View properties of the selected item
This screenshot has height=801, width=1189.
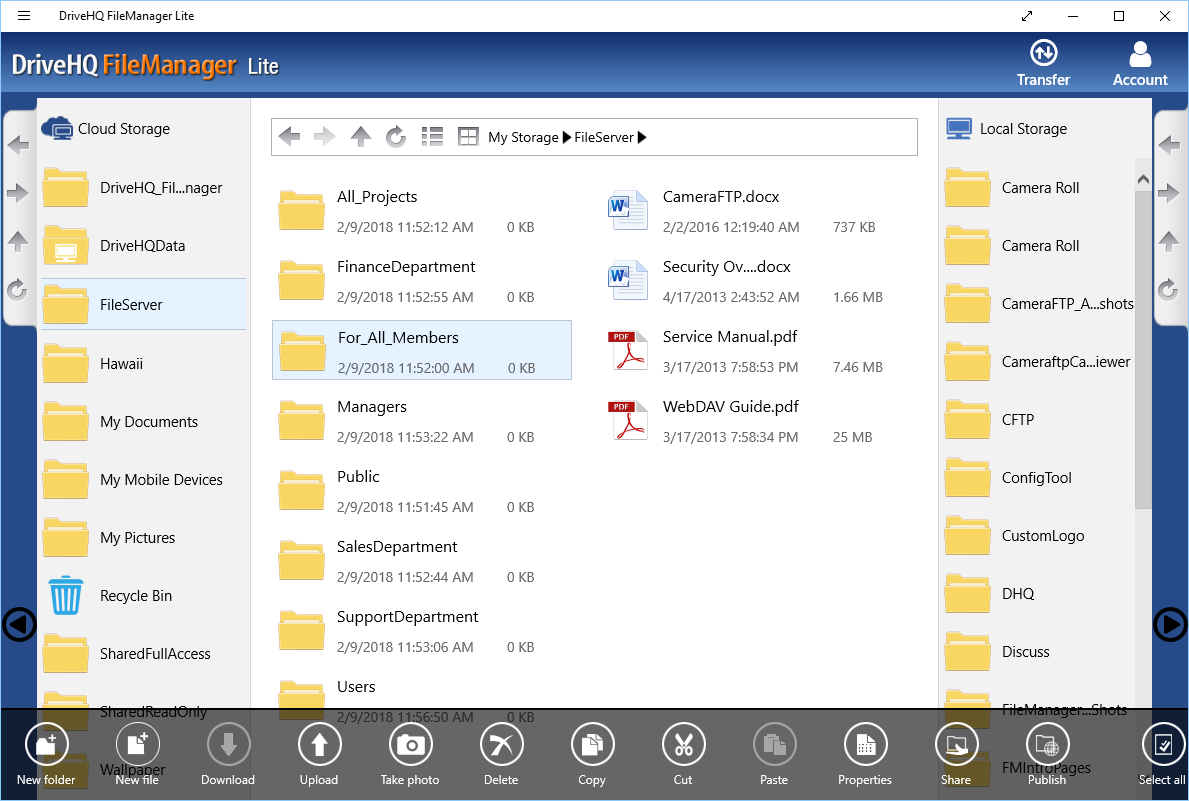coord(864,745)
